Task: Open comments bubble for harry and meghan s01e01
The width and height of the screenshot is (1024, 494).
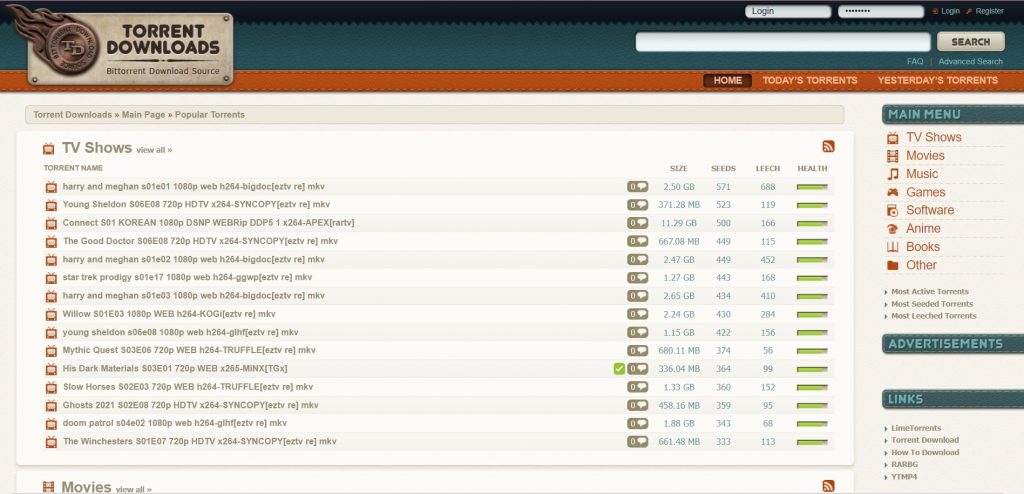Action: click(637, 187)
